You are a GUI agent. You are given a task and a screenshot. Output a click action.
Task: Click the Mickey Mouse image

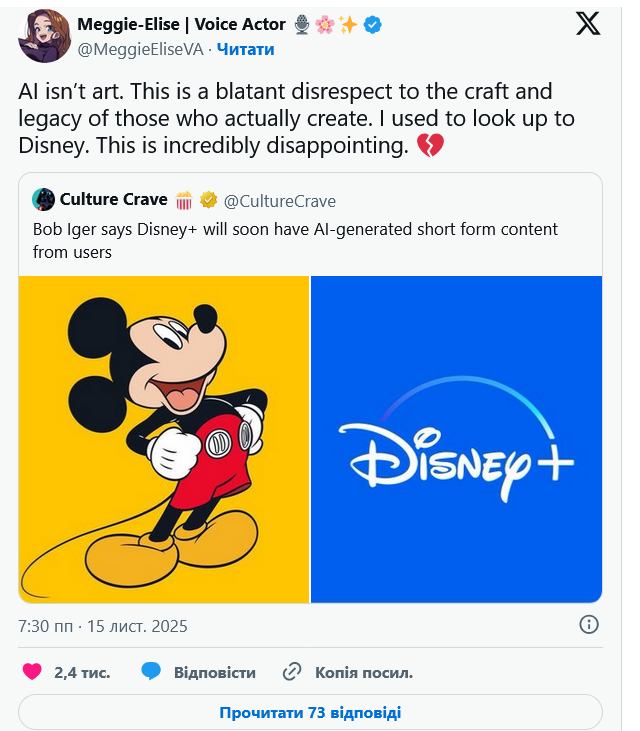click(164, 439)
